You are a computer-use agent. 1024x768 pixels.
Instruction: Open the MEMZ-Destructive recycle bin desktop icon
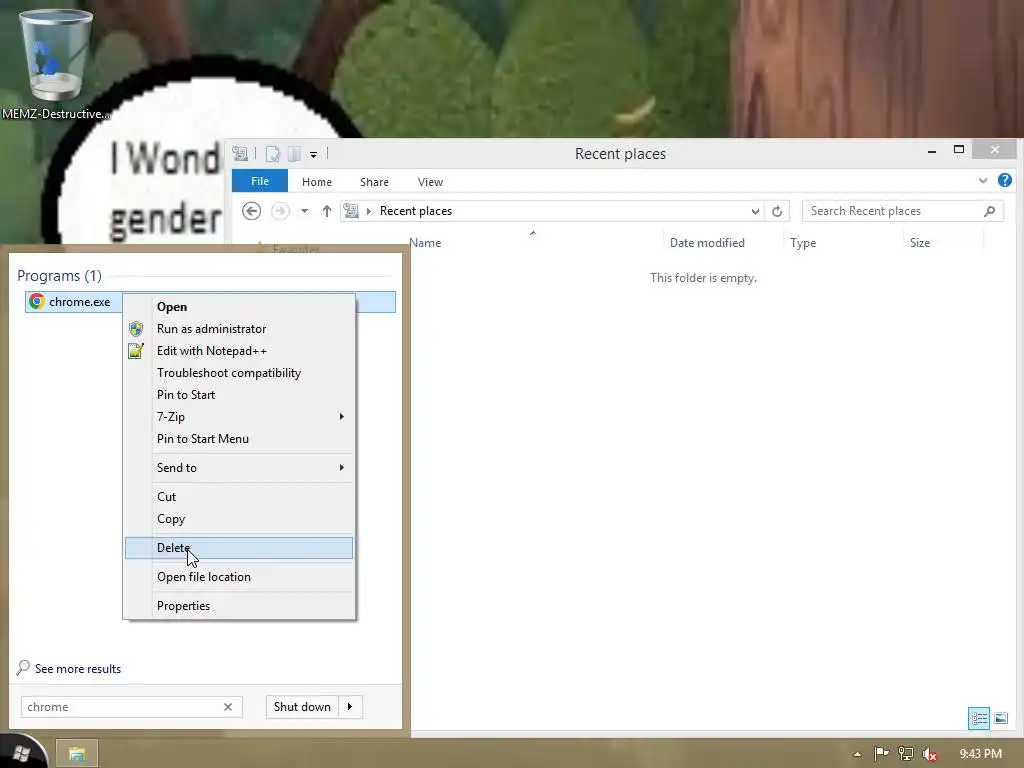point(56,64)
